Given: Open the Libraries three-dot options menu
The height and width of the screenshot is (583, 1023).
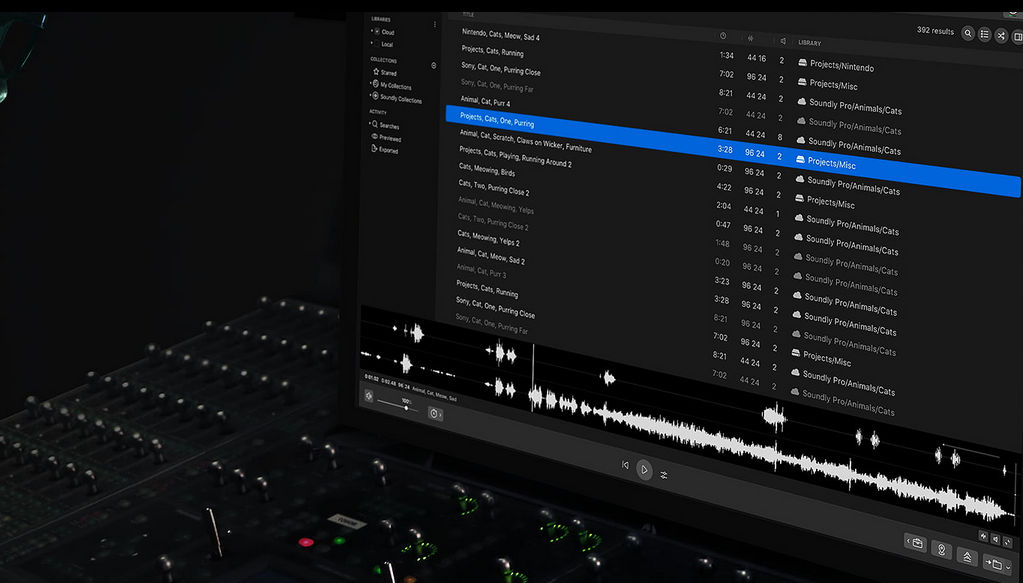Looking at the screenshot, I should click(x=435, y=24).
